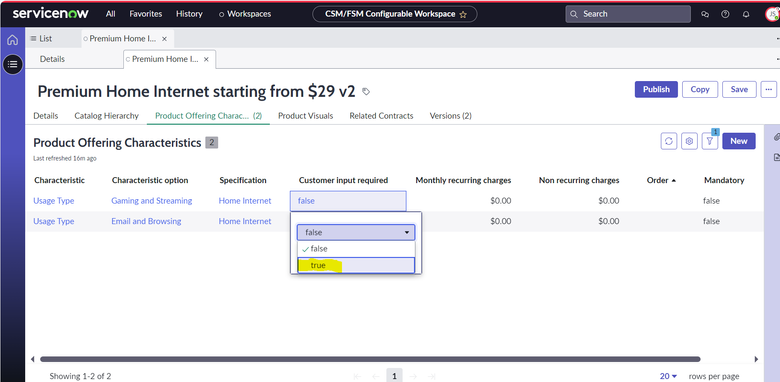
Task: Click the Save button
Action: (739, 89)
